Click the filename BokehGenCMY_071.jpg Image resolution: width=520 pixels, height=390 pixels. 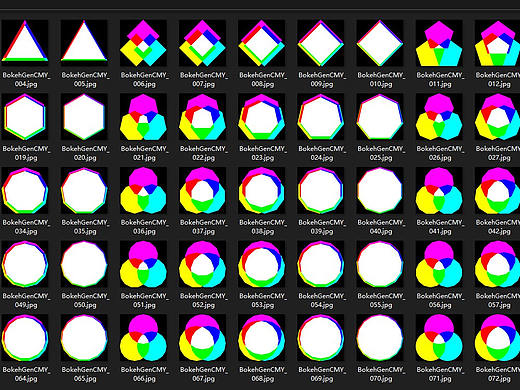(x=440, y=374)
